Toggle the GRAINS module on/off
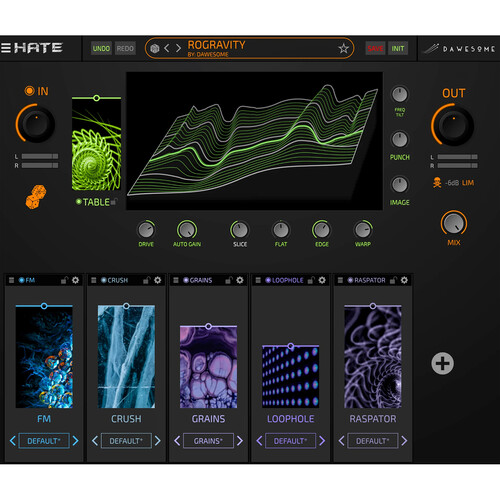 [186, 280]
